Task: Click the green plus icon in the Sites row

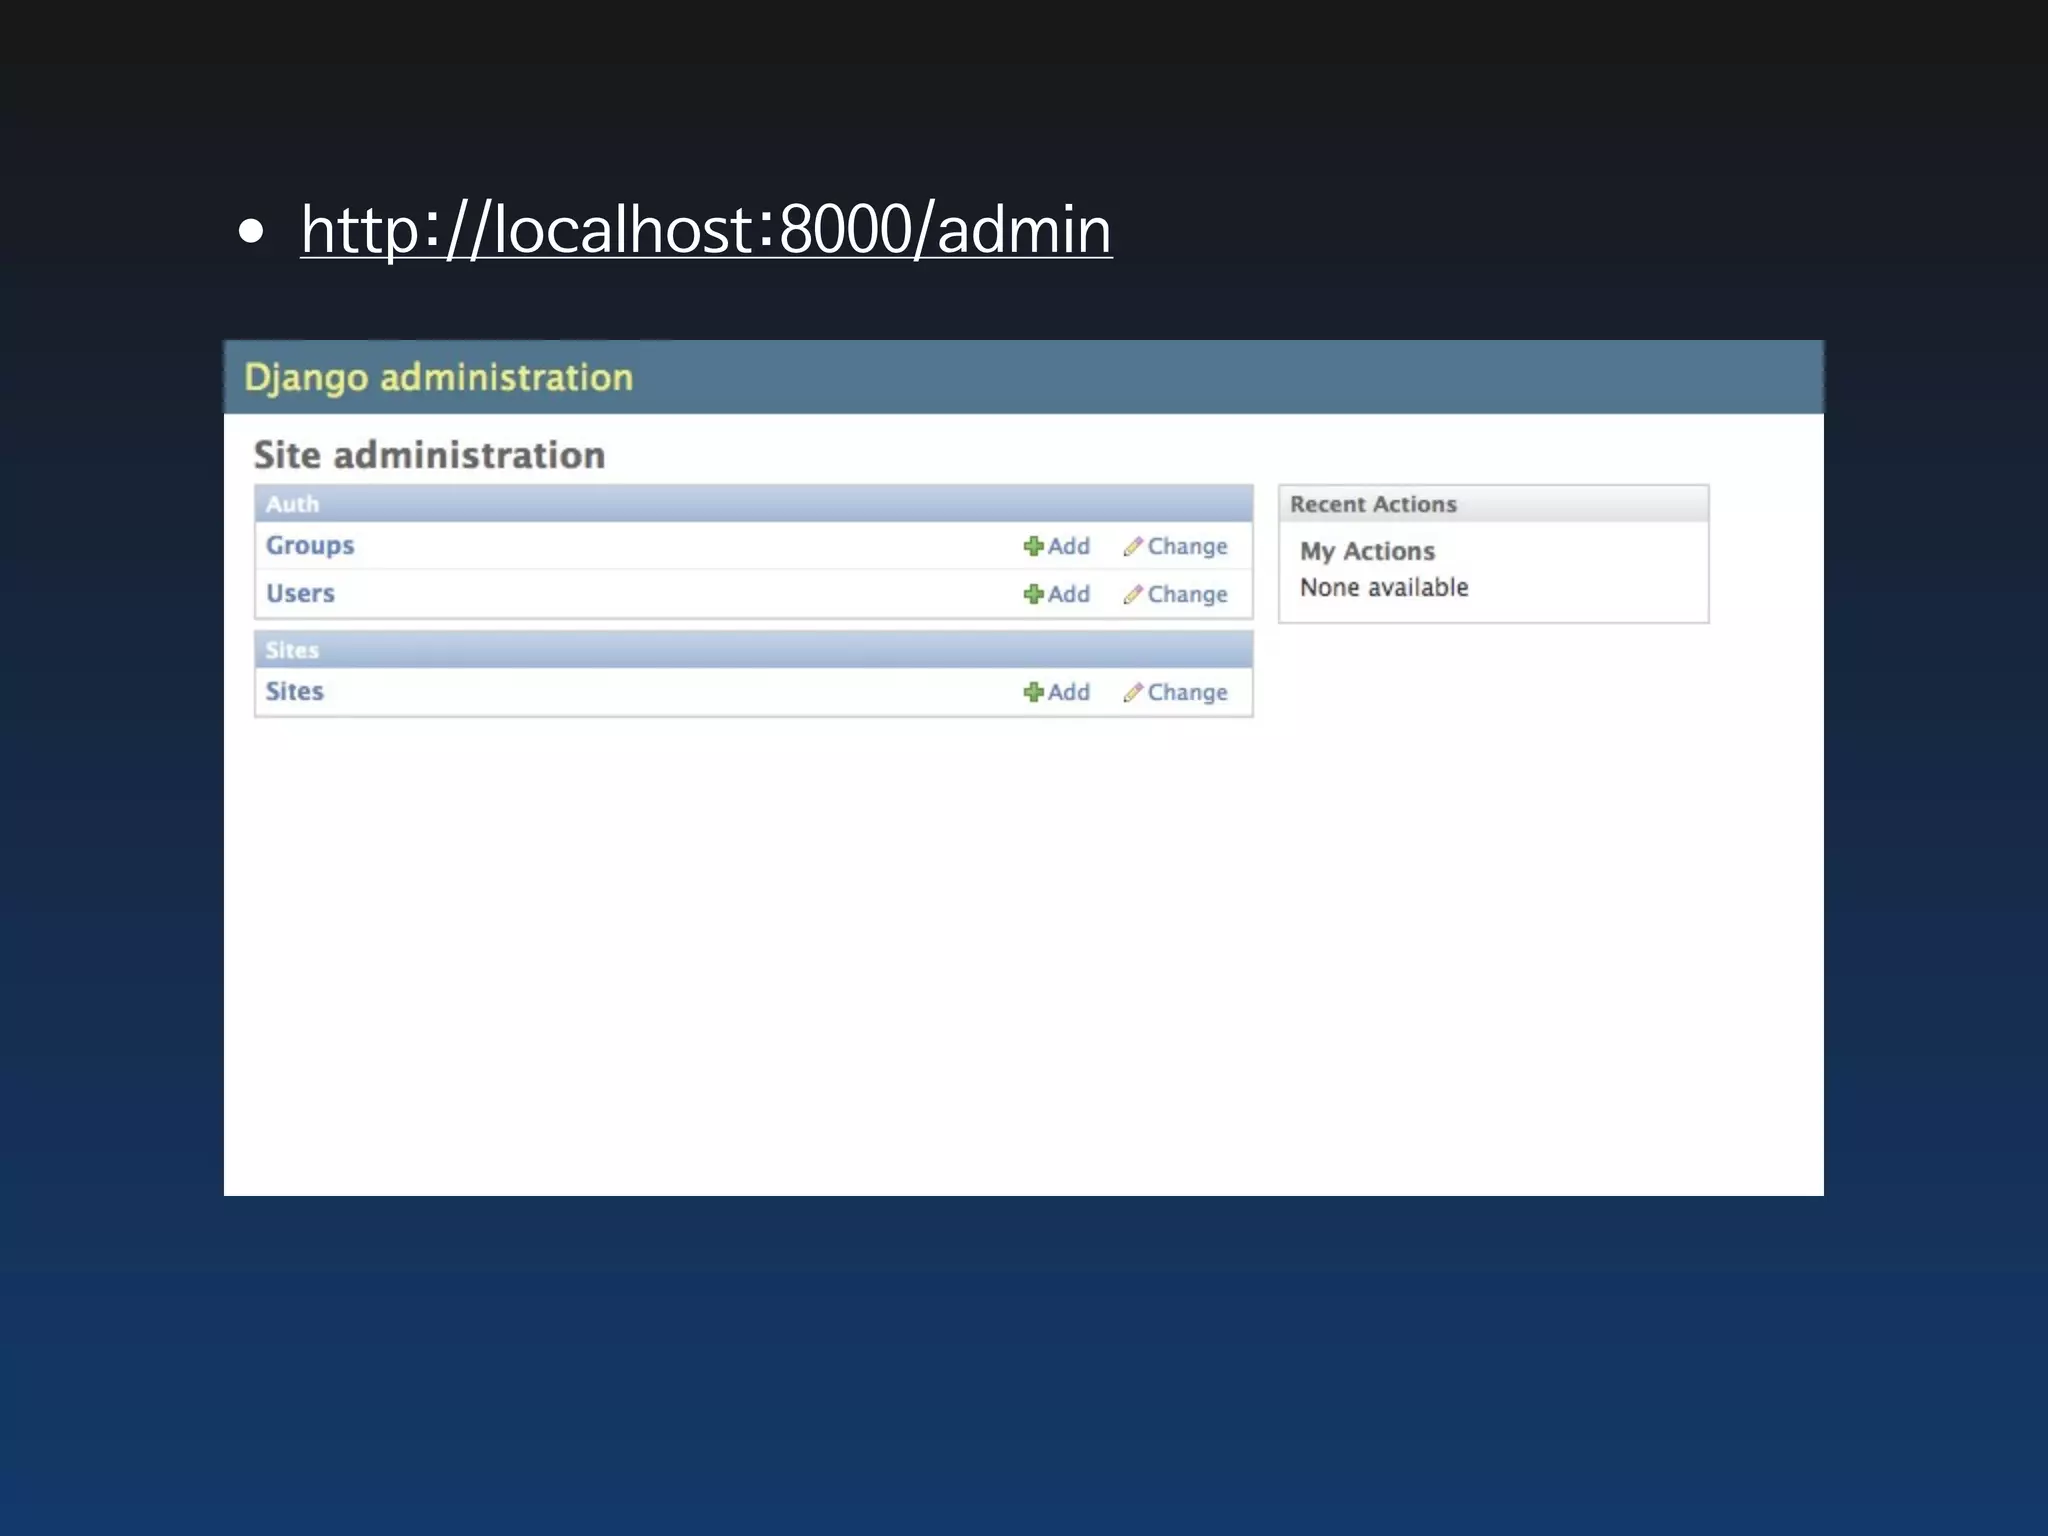Action: tap(1033, 692)
